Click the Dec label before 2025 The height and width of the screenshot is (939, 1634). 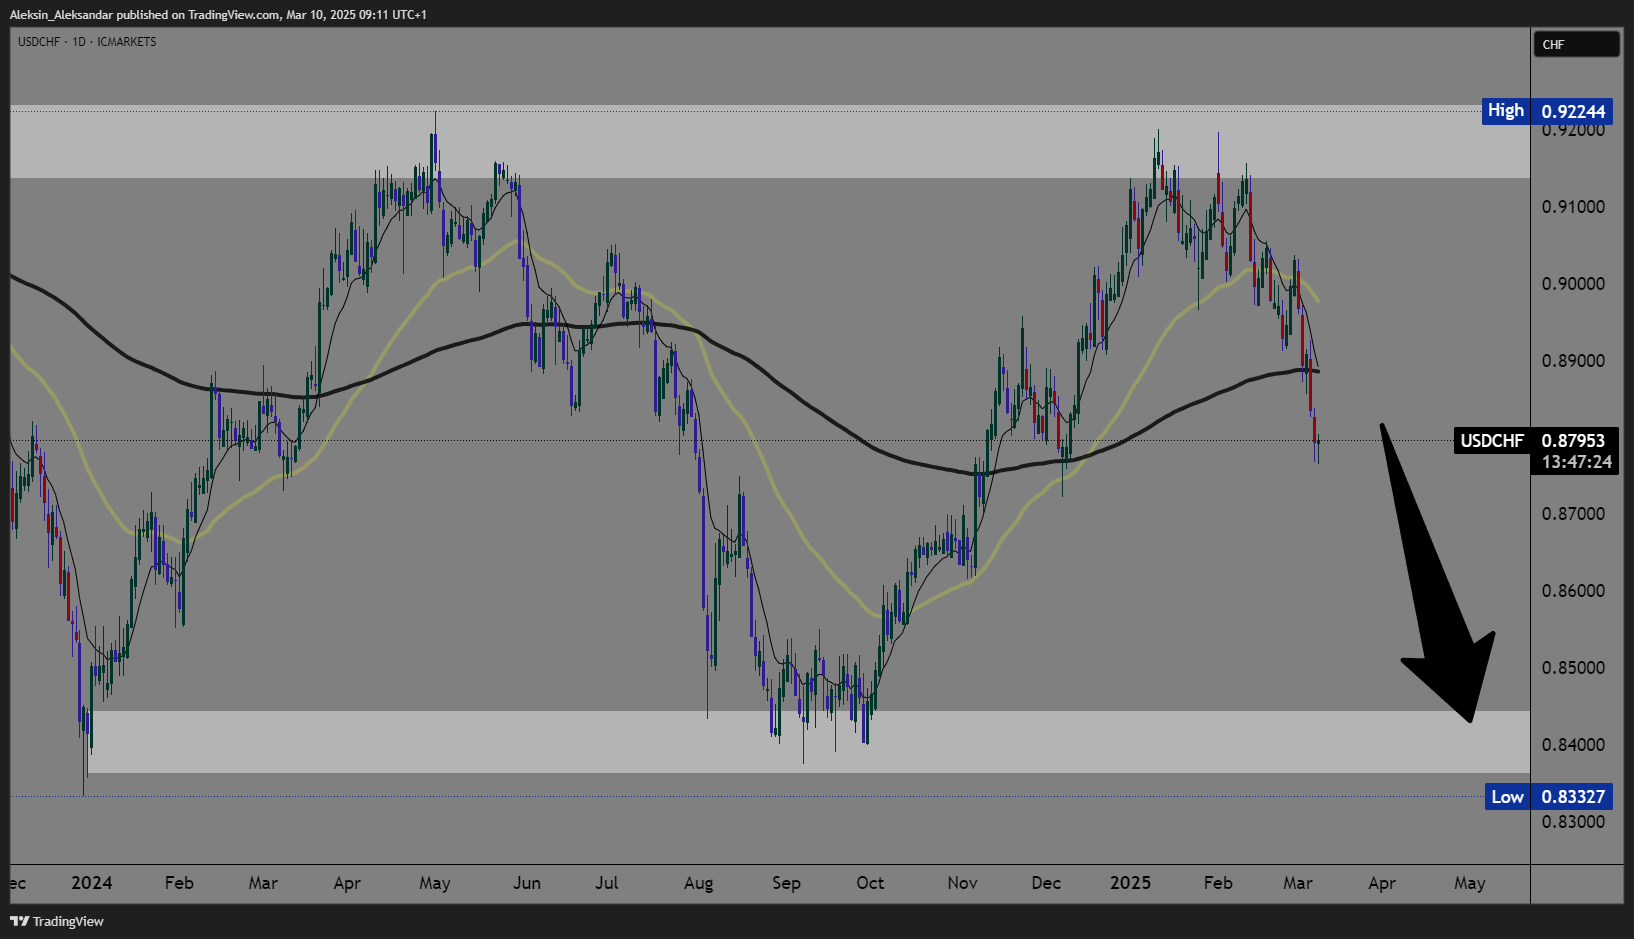1046,883
